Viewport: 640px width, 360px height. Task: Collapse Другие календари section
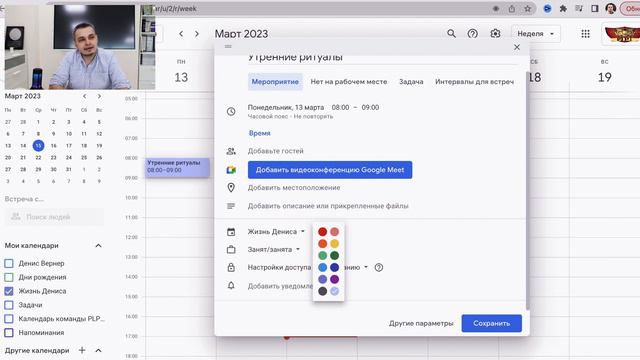pyautogui.click(x=98, y=351)
